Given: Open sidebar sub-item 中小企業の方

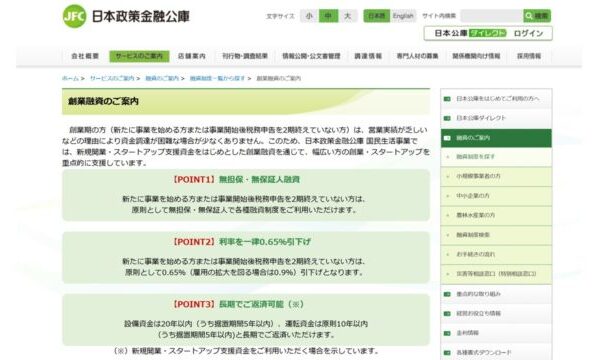Looking at the screenshot, I should (x=496, y=196).
